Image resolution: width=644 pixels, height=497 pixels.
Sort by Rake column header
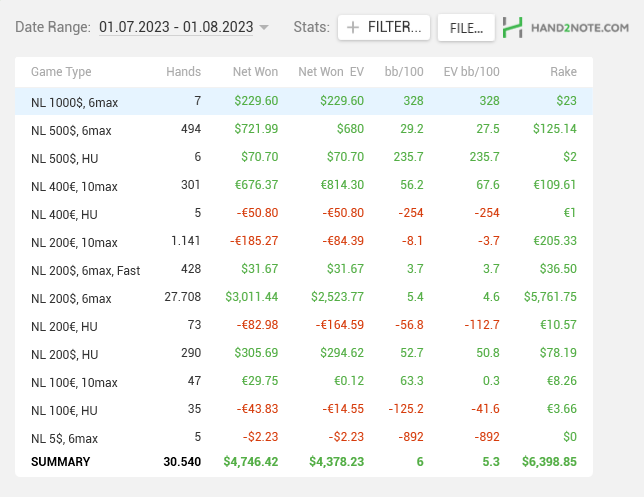point(563,72)
